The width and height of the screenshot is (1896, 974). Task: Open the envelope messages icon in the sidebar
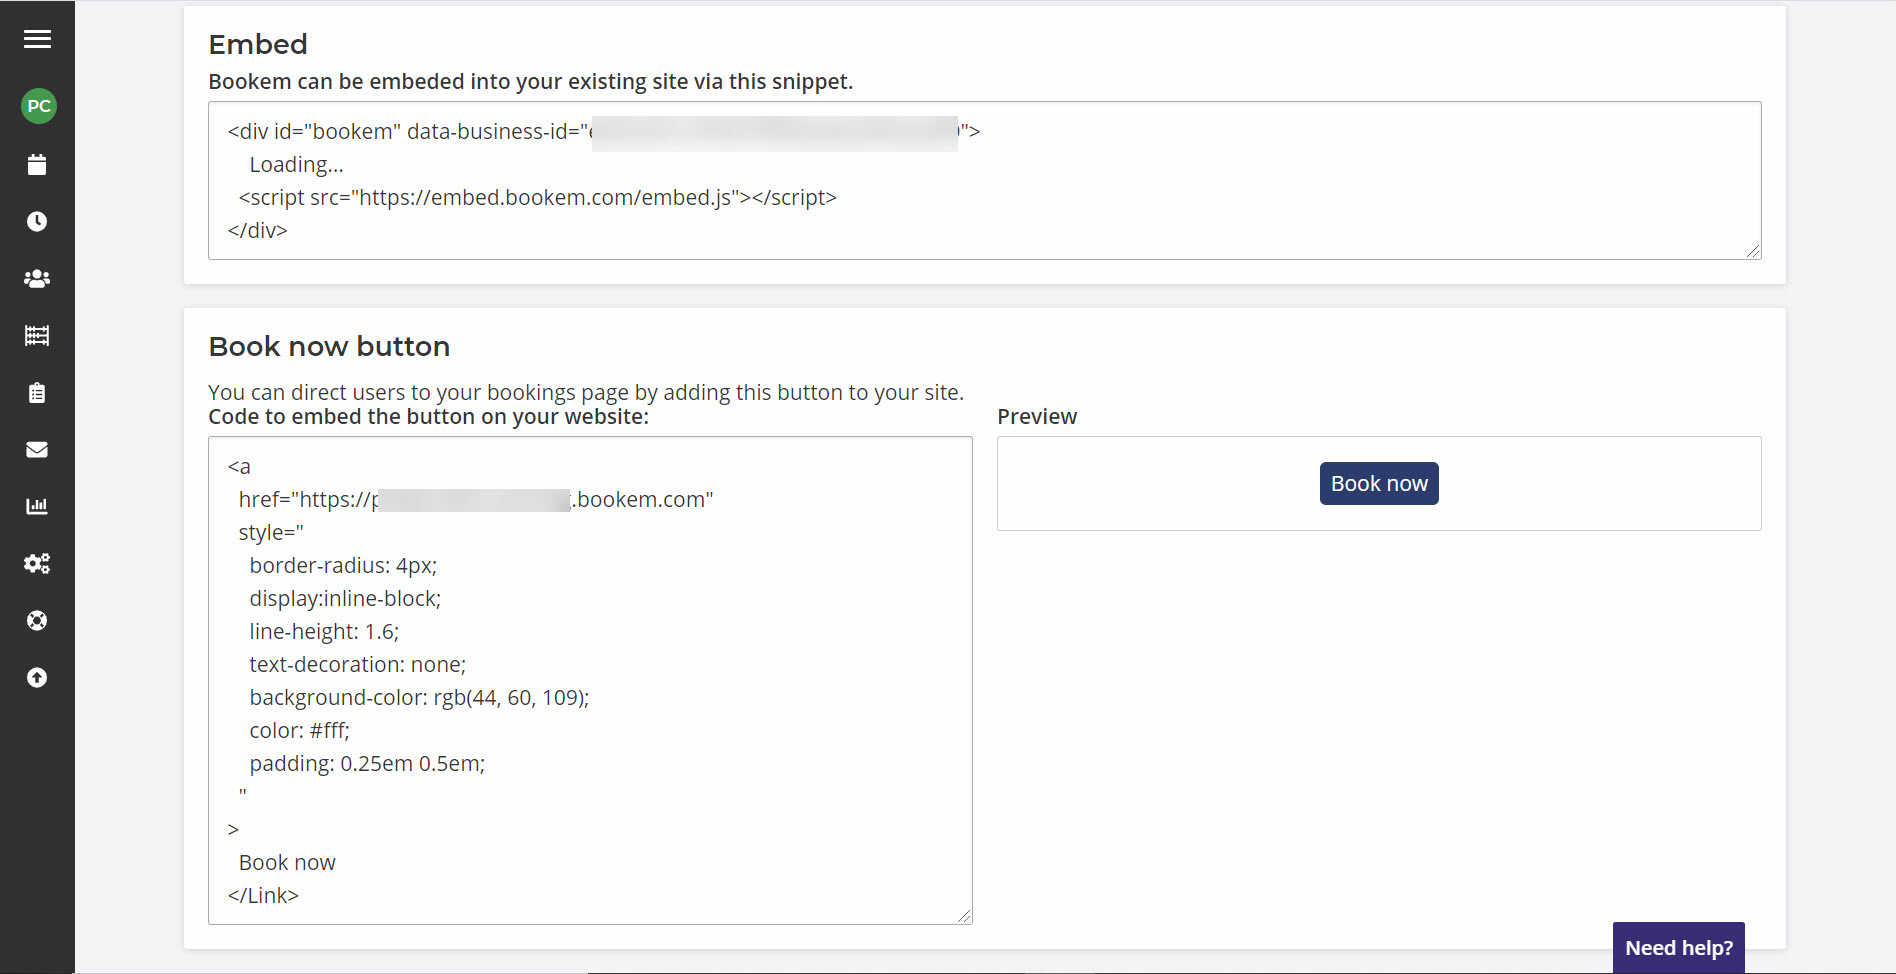point(37,450)
